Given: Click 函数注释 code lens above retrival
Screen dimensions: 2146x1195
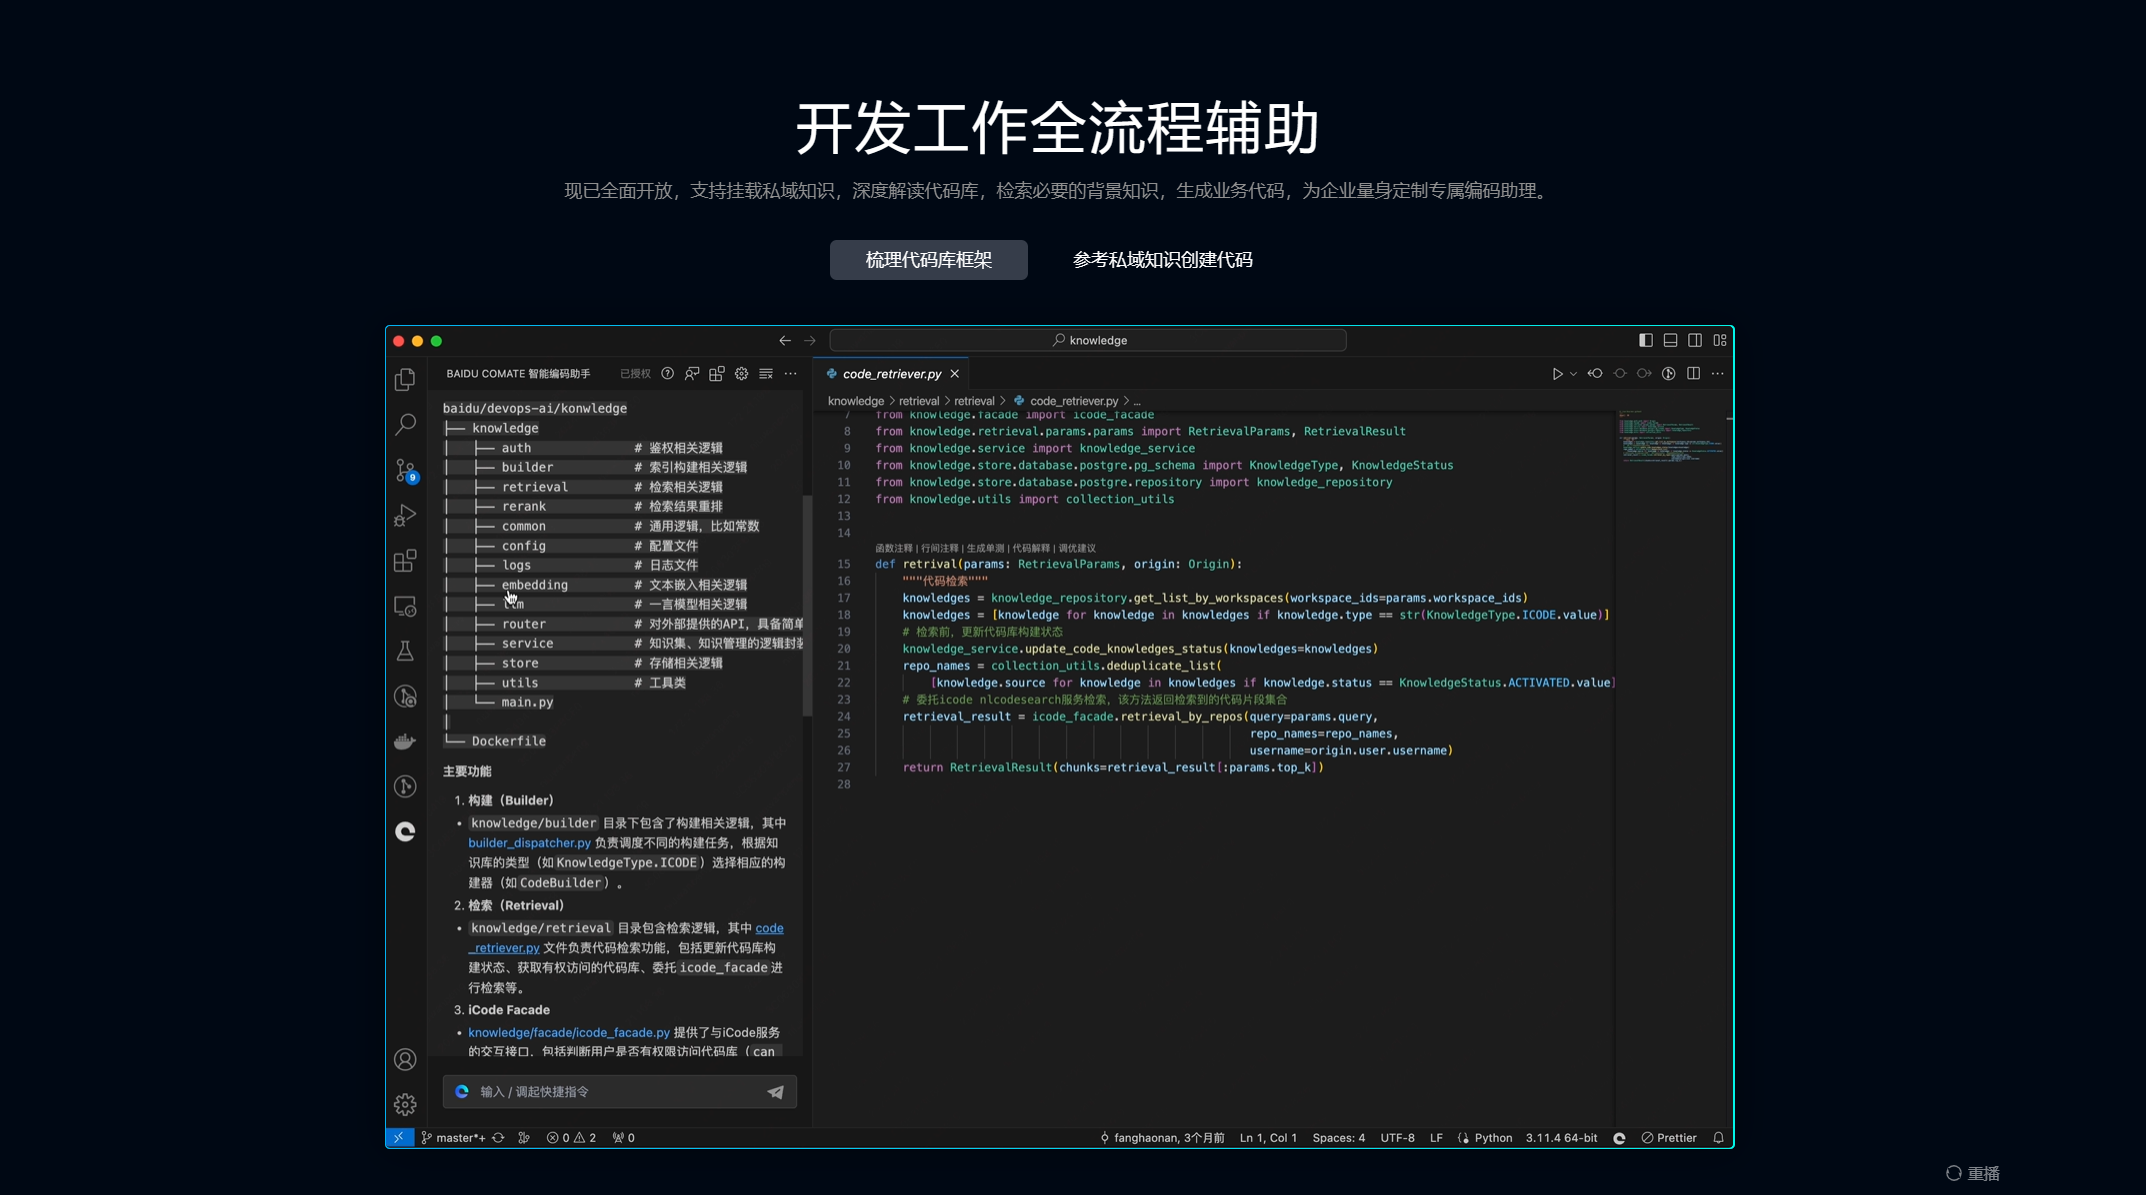Looking at the screenshot, I should 893,548.
